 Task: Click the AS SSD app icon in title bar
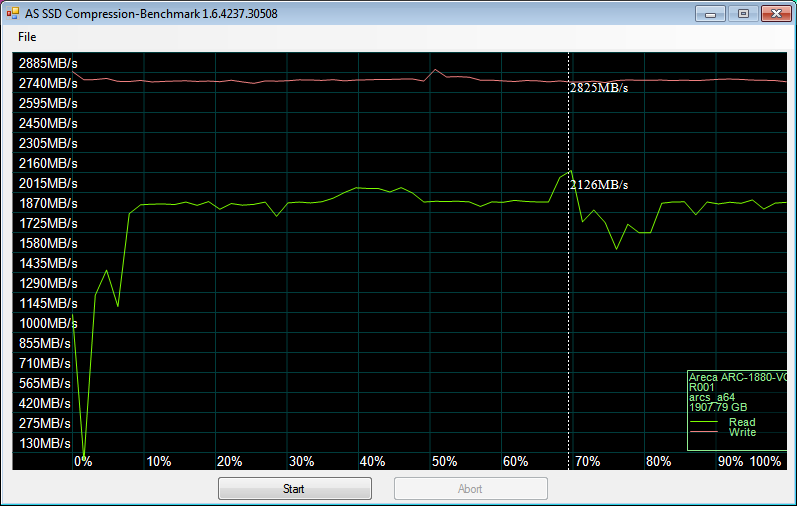click(13, 14)
